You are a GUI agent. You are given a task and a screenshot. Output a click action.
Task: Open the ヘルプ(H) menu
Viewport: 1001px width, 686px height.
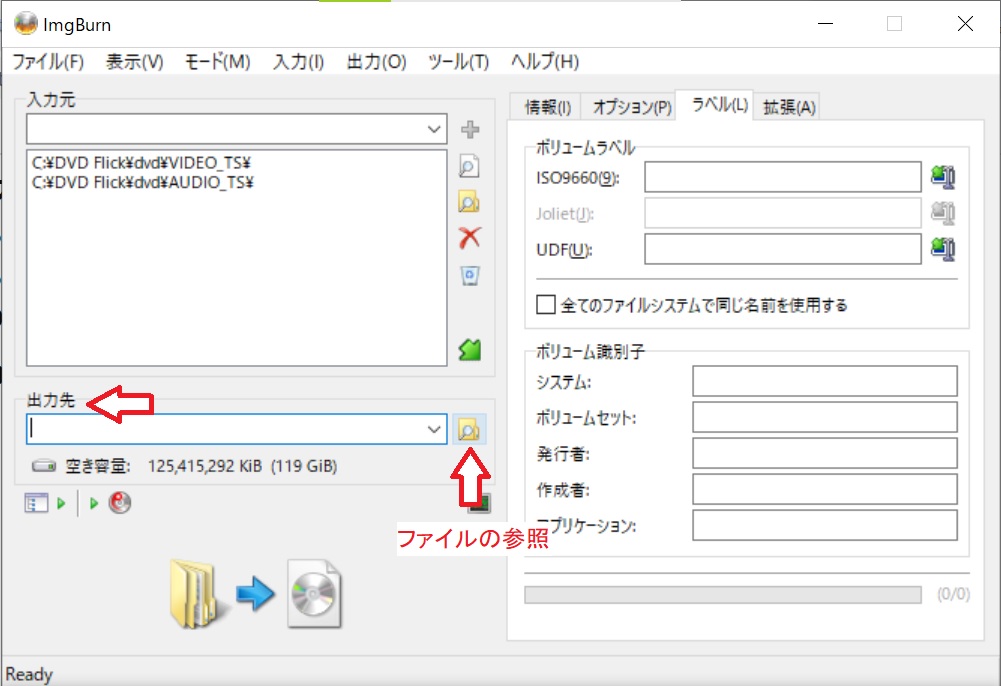click(545, 62)
